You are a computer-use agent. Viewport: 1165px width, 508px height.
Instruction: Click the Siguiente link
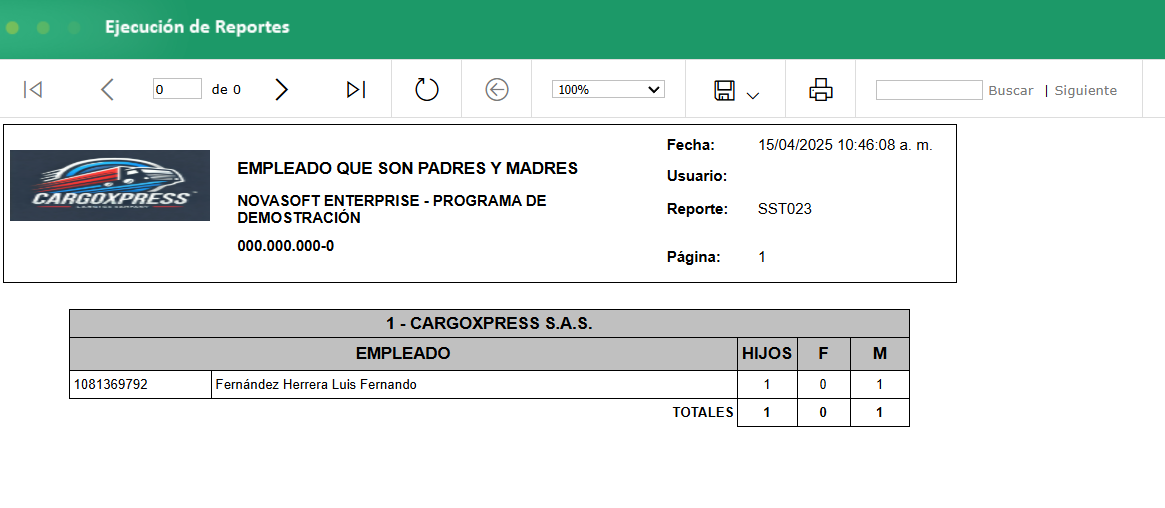[1086, 91]
